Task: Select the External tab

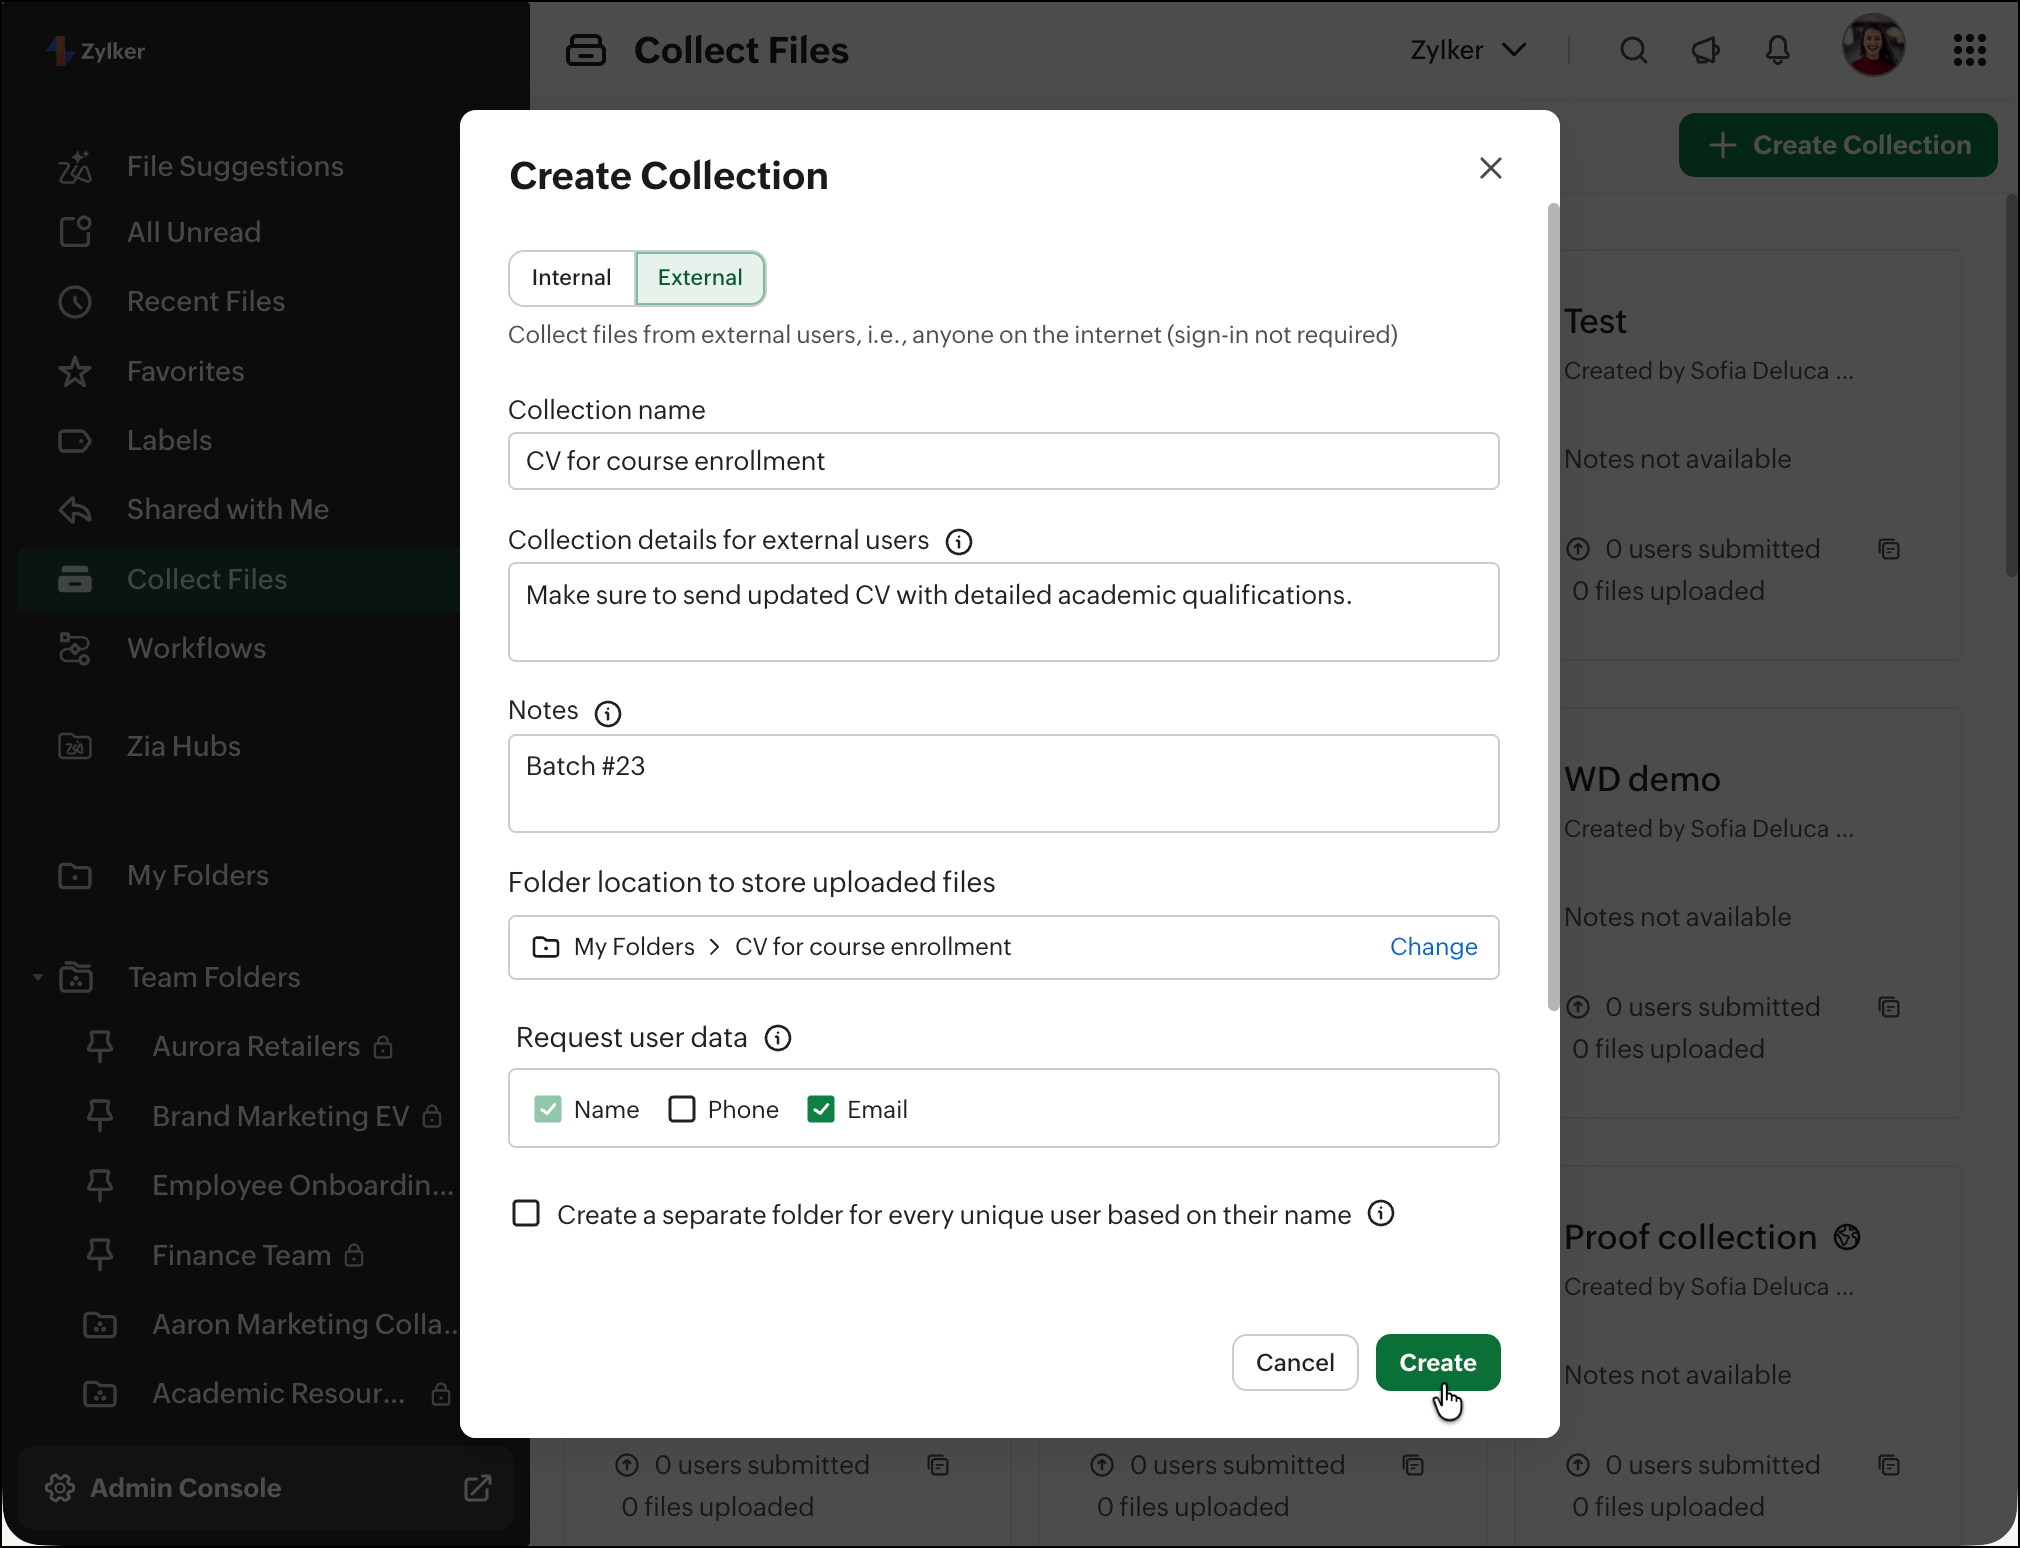Action: pyautogui.click(x=700, y=278)
